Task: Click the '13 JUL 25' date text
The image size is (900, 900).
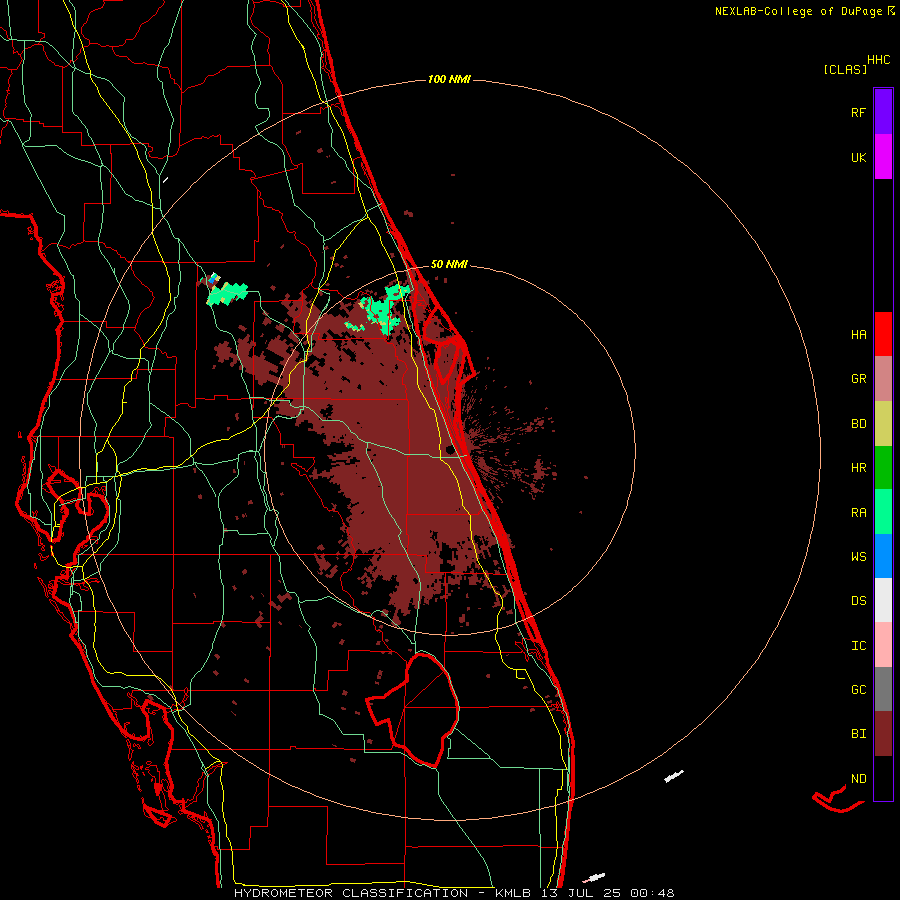Action: [581, 893]
